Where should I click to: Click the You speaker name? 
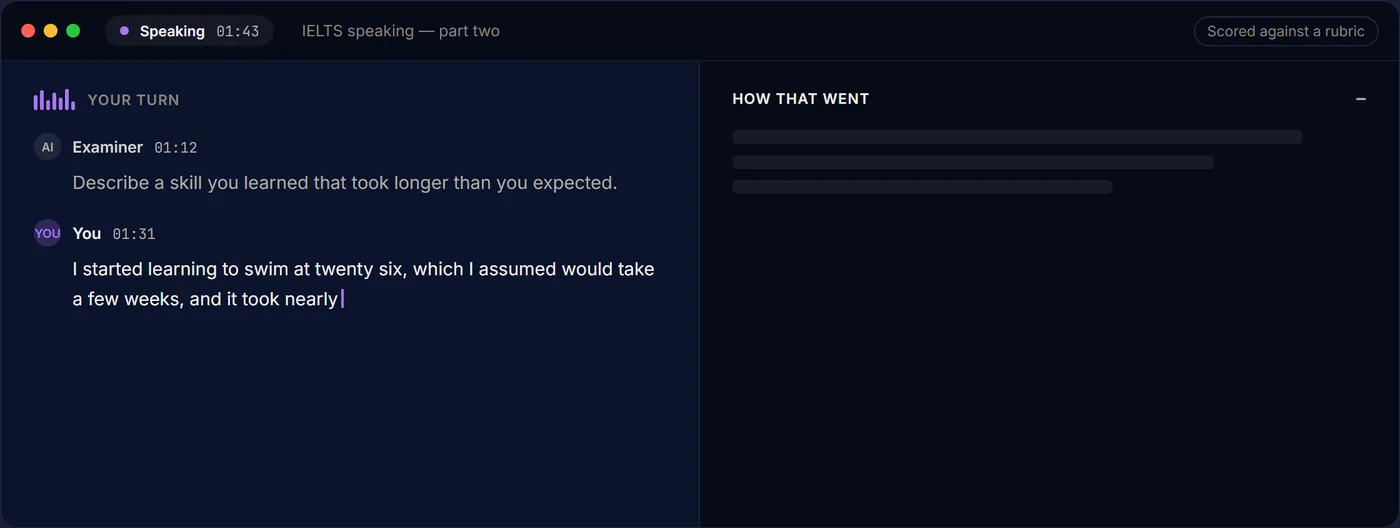(87, 233)
